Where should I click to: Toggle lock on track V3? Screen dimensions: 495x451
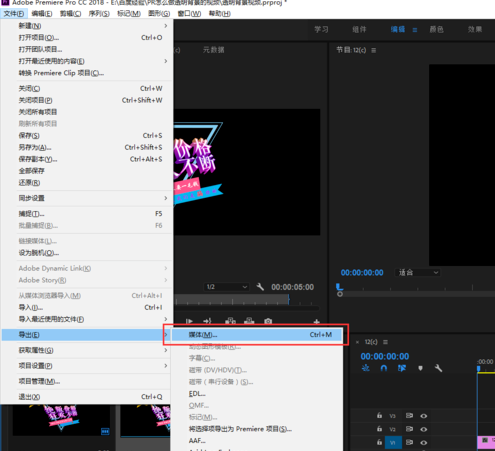[x=379, y=415]
